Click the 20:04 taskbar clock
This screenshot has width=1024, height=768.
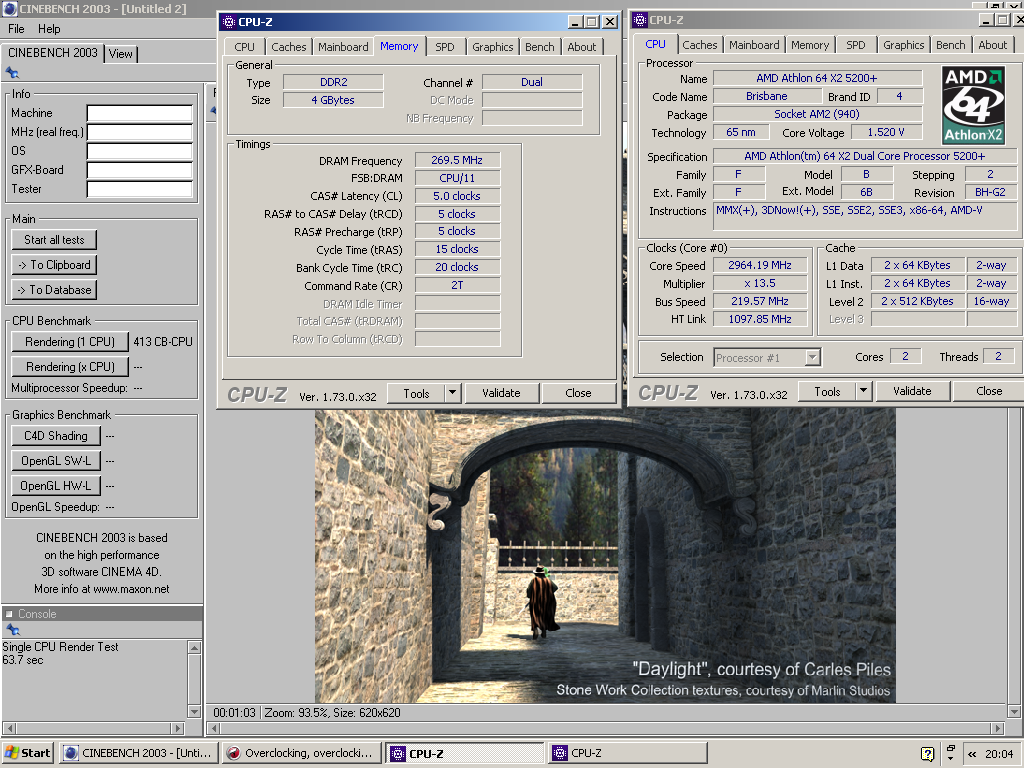point(999,754)
